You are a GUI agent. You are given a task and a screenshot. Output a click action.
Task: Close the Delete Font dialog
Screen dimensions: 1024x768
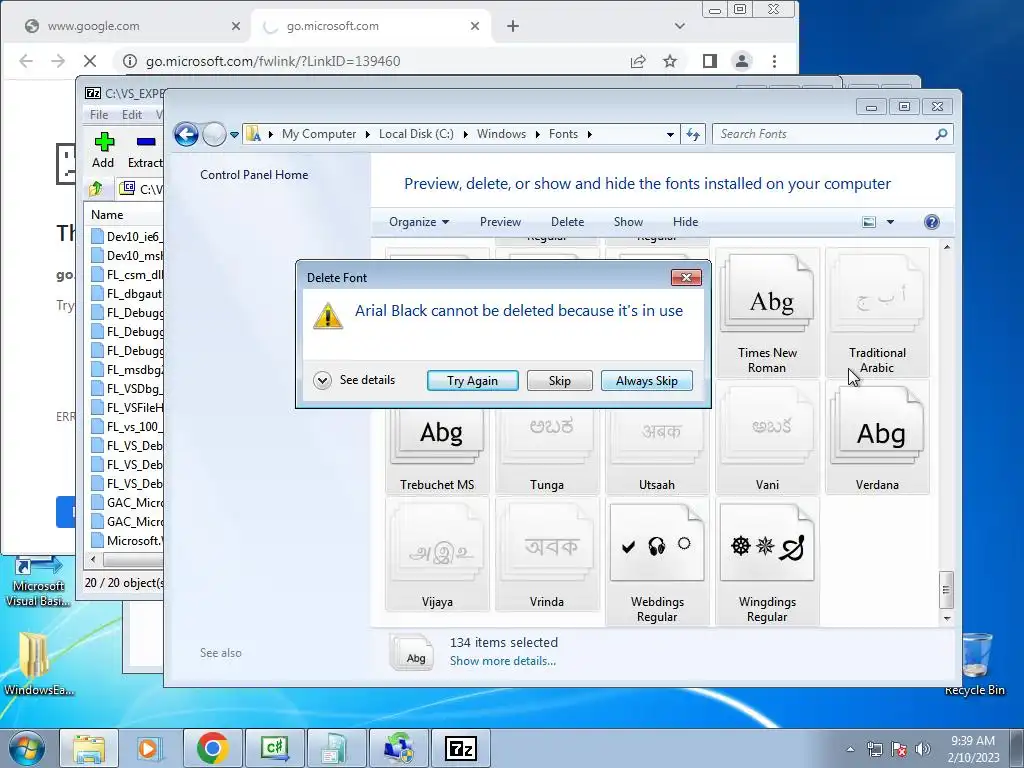click(x=686, y=278)
